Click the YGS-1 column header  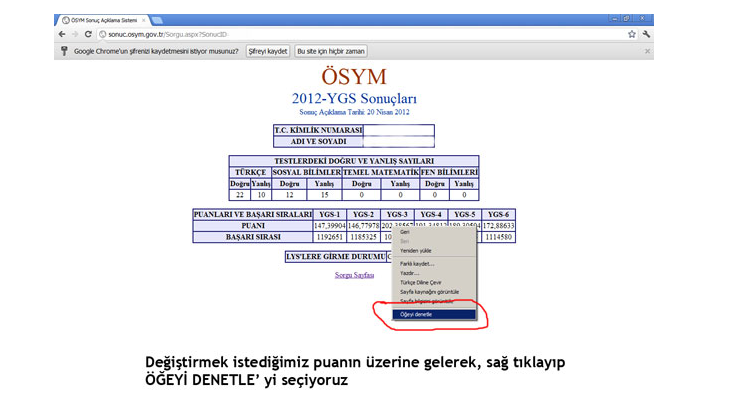coord(329,214)
